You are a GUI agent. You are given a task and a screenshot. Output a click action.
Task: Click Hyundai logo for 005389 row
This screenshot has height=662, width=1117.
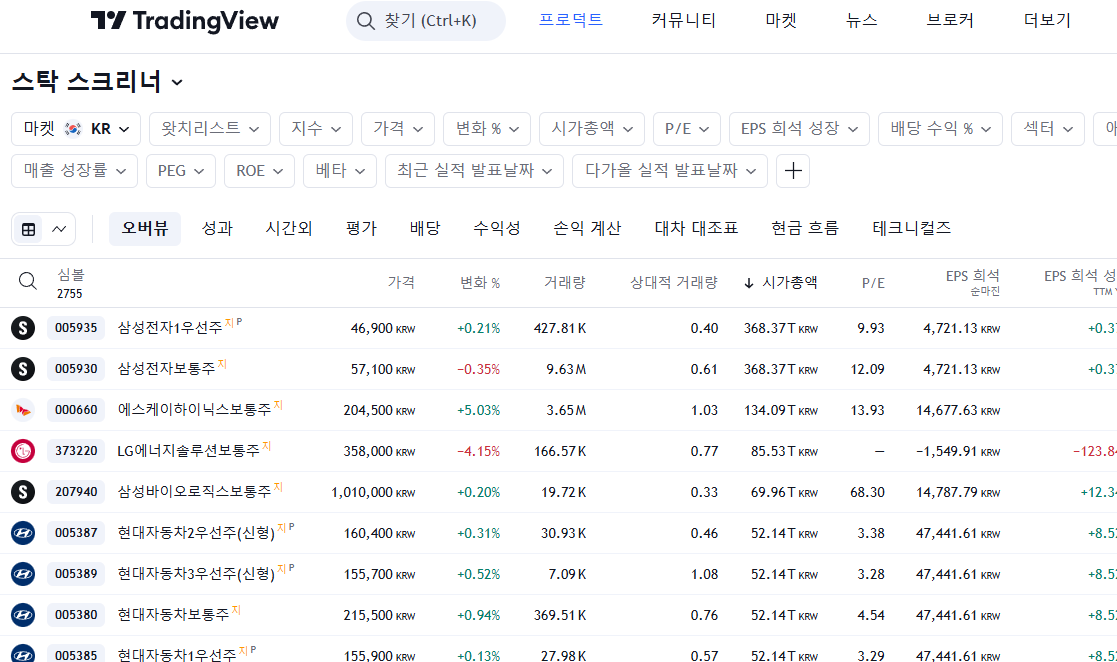[23, 574]
